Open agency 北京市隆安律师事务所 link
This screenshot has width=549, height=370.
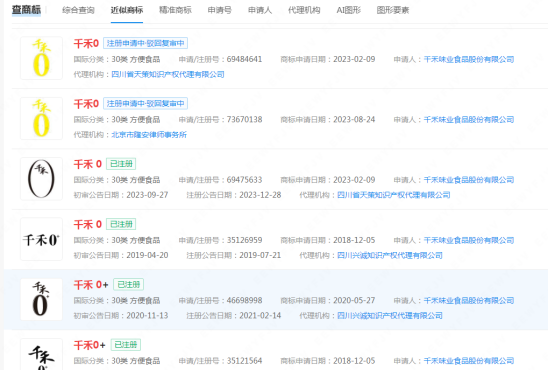coord(149,134)
